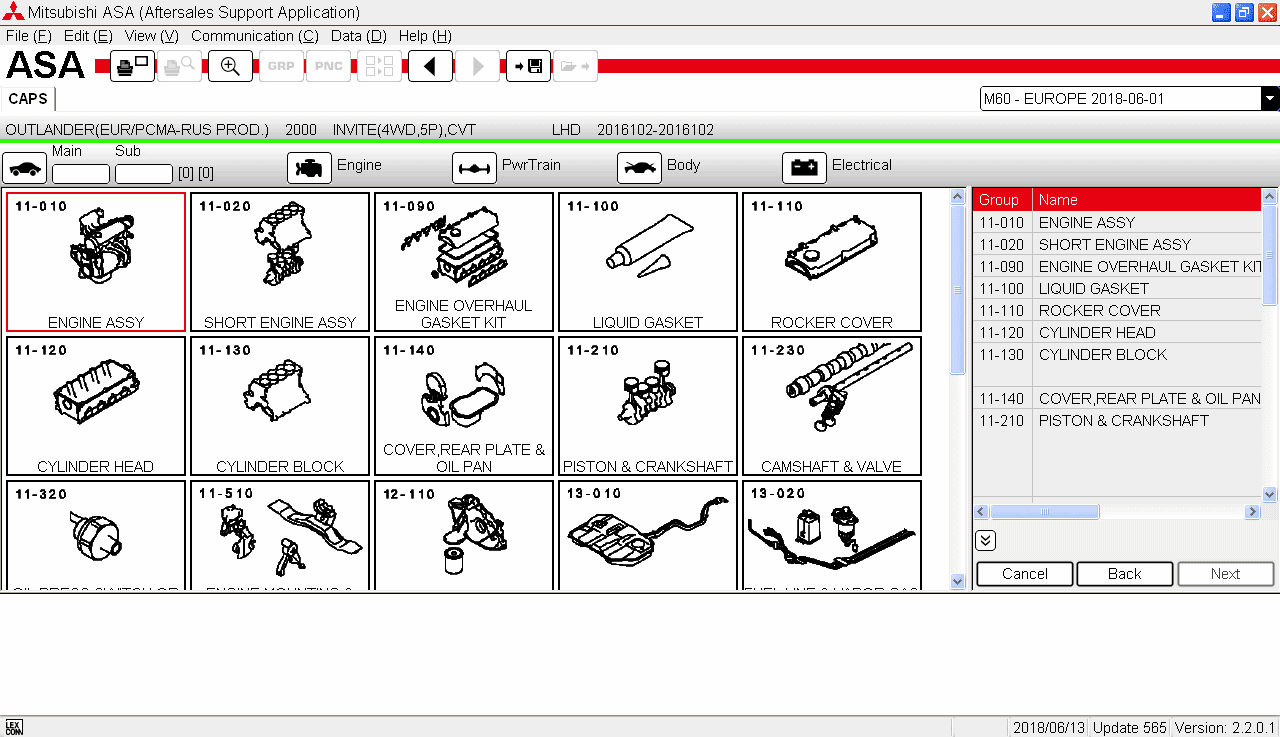Select the Body category icon

click(639, 168)
